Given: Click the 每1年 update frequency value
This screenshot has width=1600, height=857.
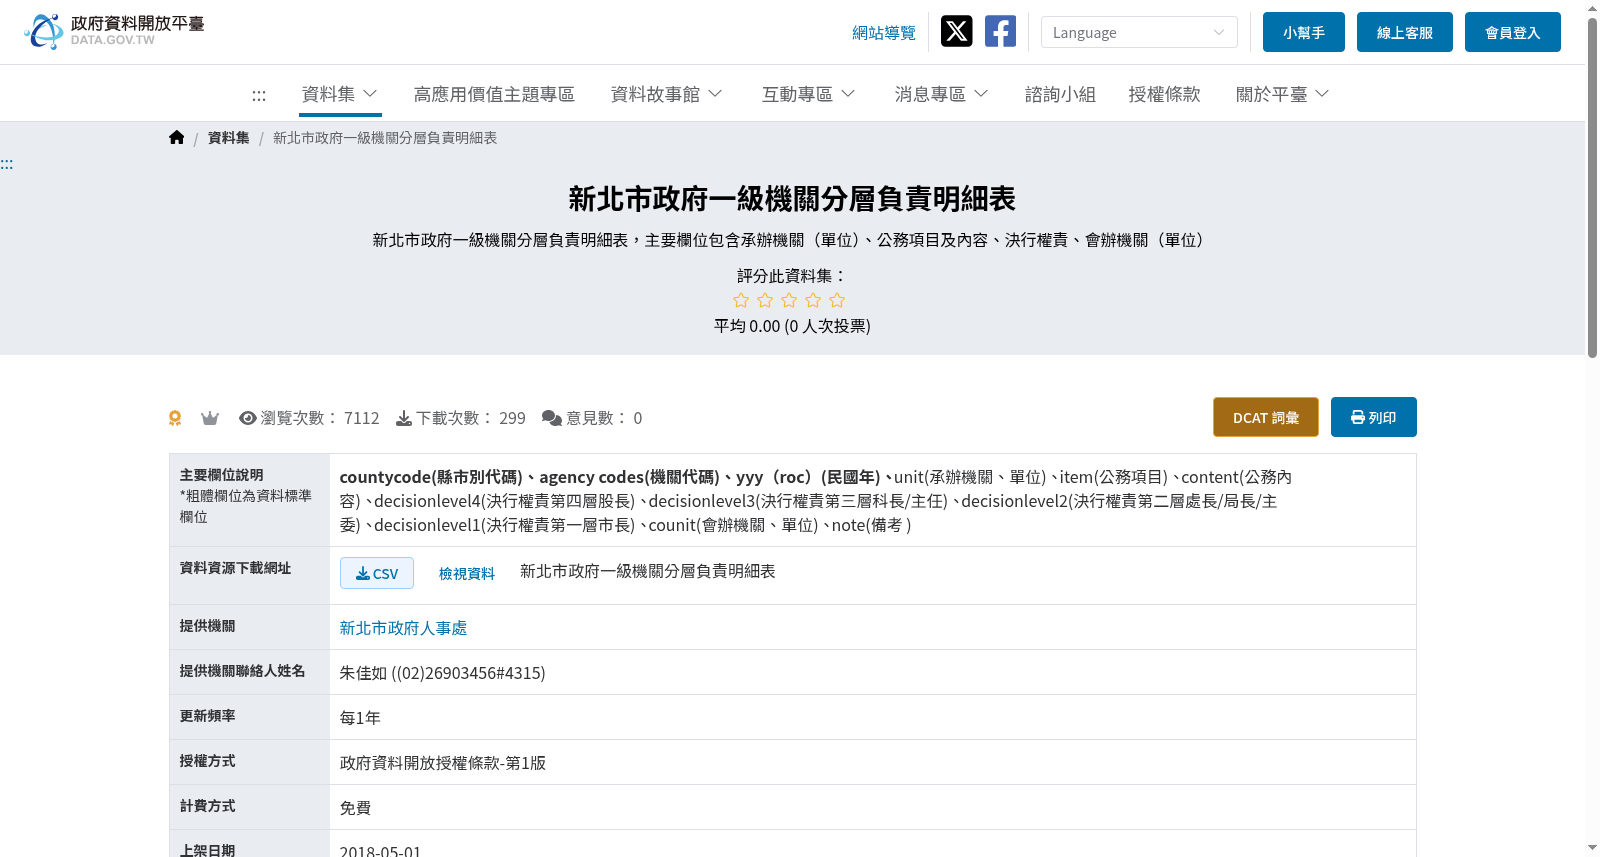Looking at the screenshot, I should (x=360, y=718).
